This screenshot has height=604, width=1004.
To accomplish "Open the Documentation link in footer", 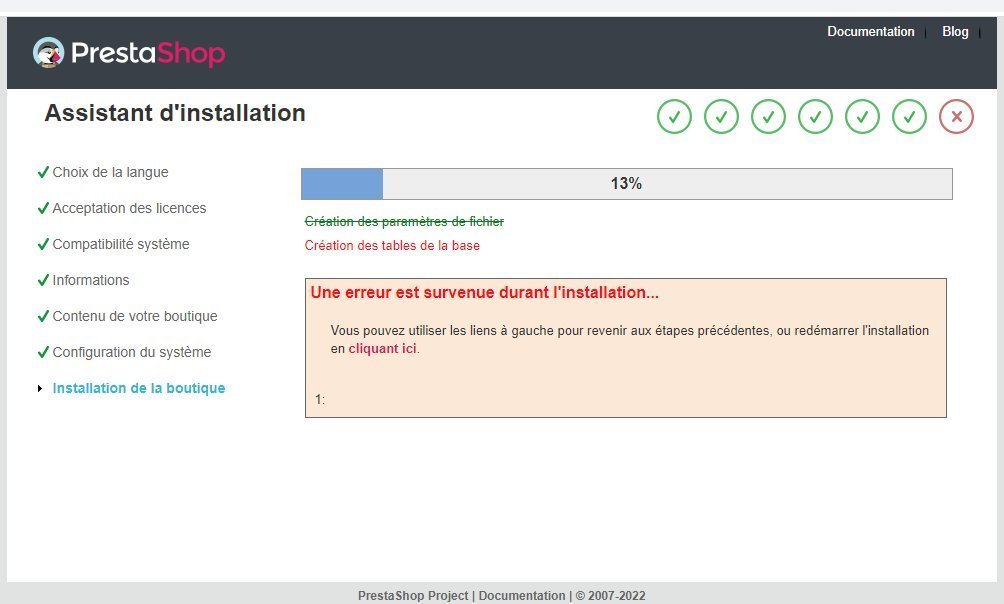I will pyautogui.click(x=522, y=596).
